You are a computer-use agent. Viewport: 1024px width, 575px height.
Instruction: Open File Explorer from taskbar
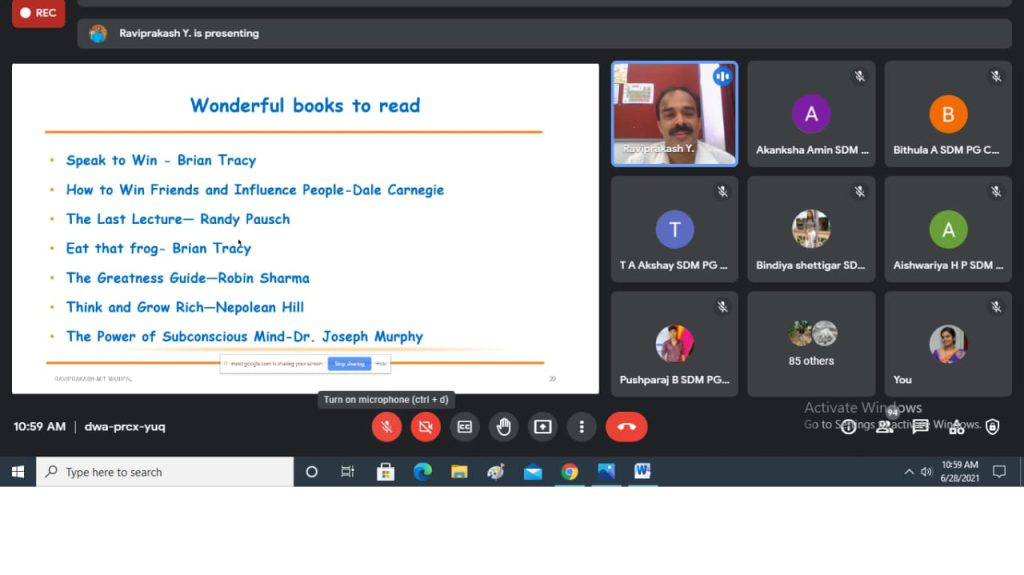[459, 472]
